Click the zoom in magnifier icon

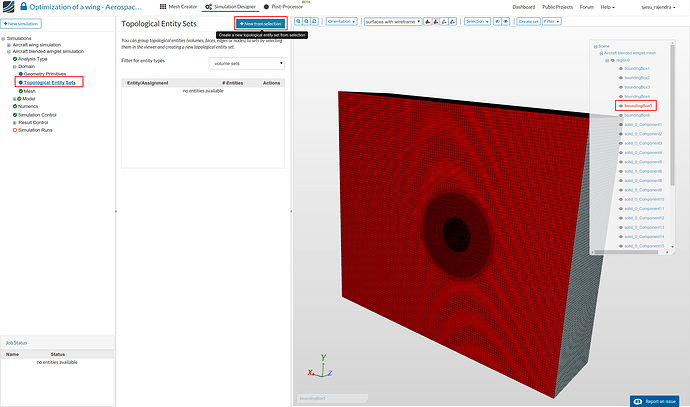pyautogui.click(x=297, y=20)
